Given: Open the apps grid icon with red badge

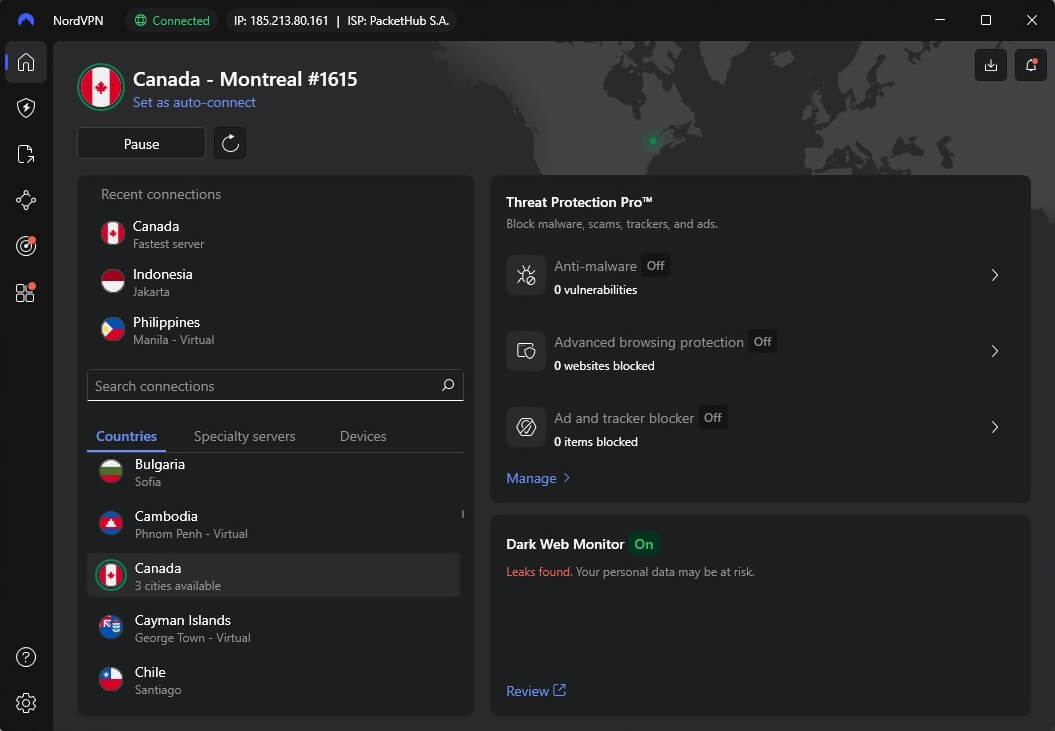Looking at the screenshot, I should click(25, 293).
